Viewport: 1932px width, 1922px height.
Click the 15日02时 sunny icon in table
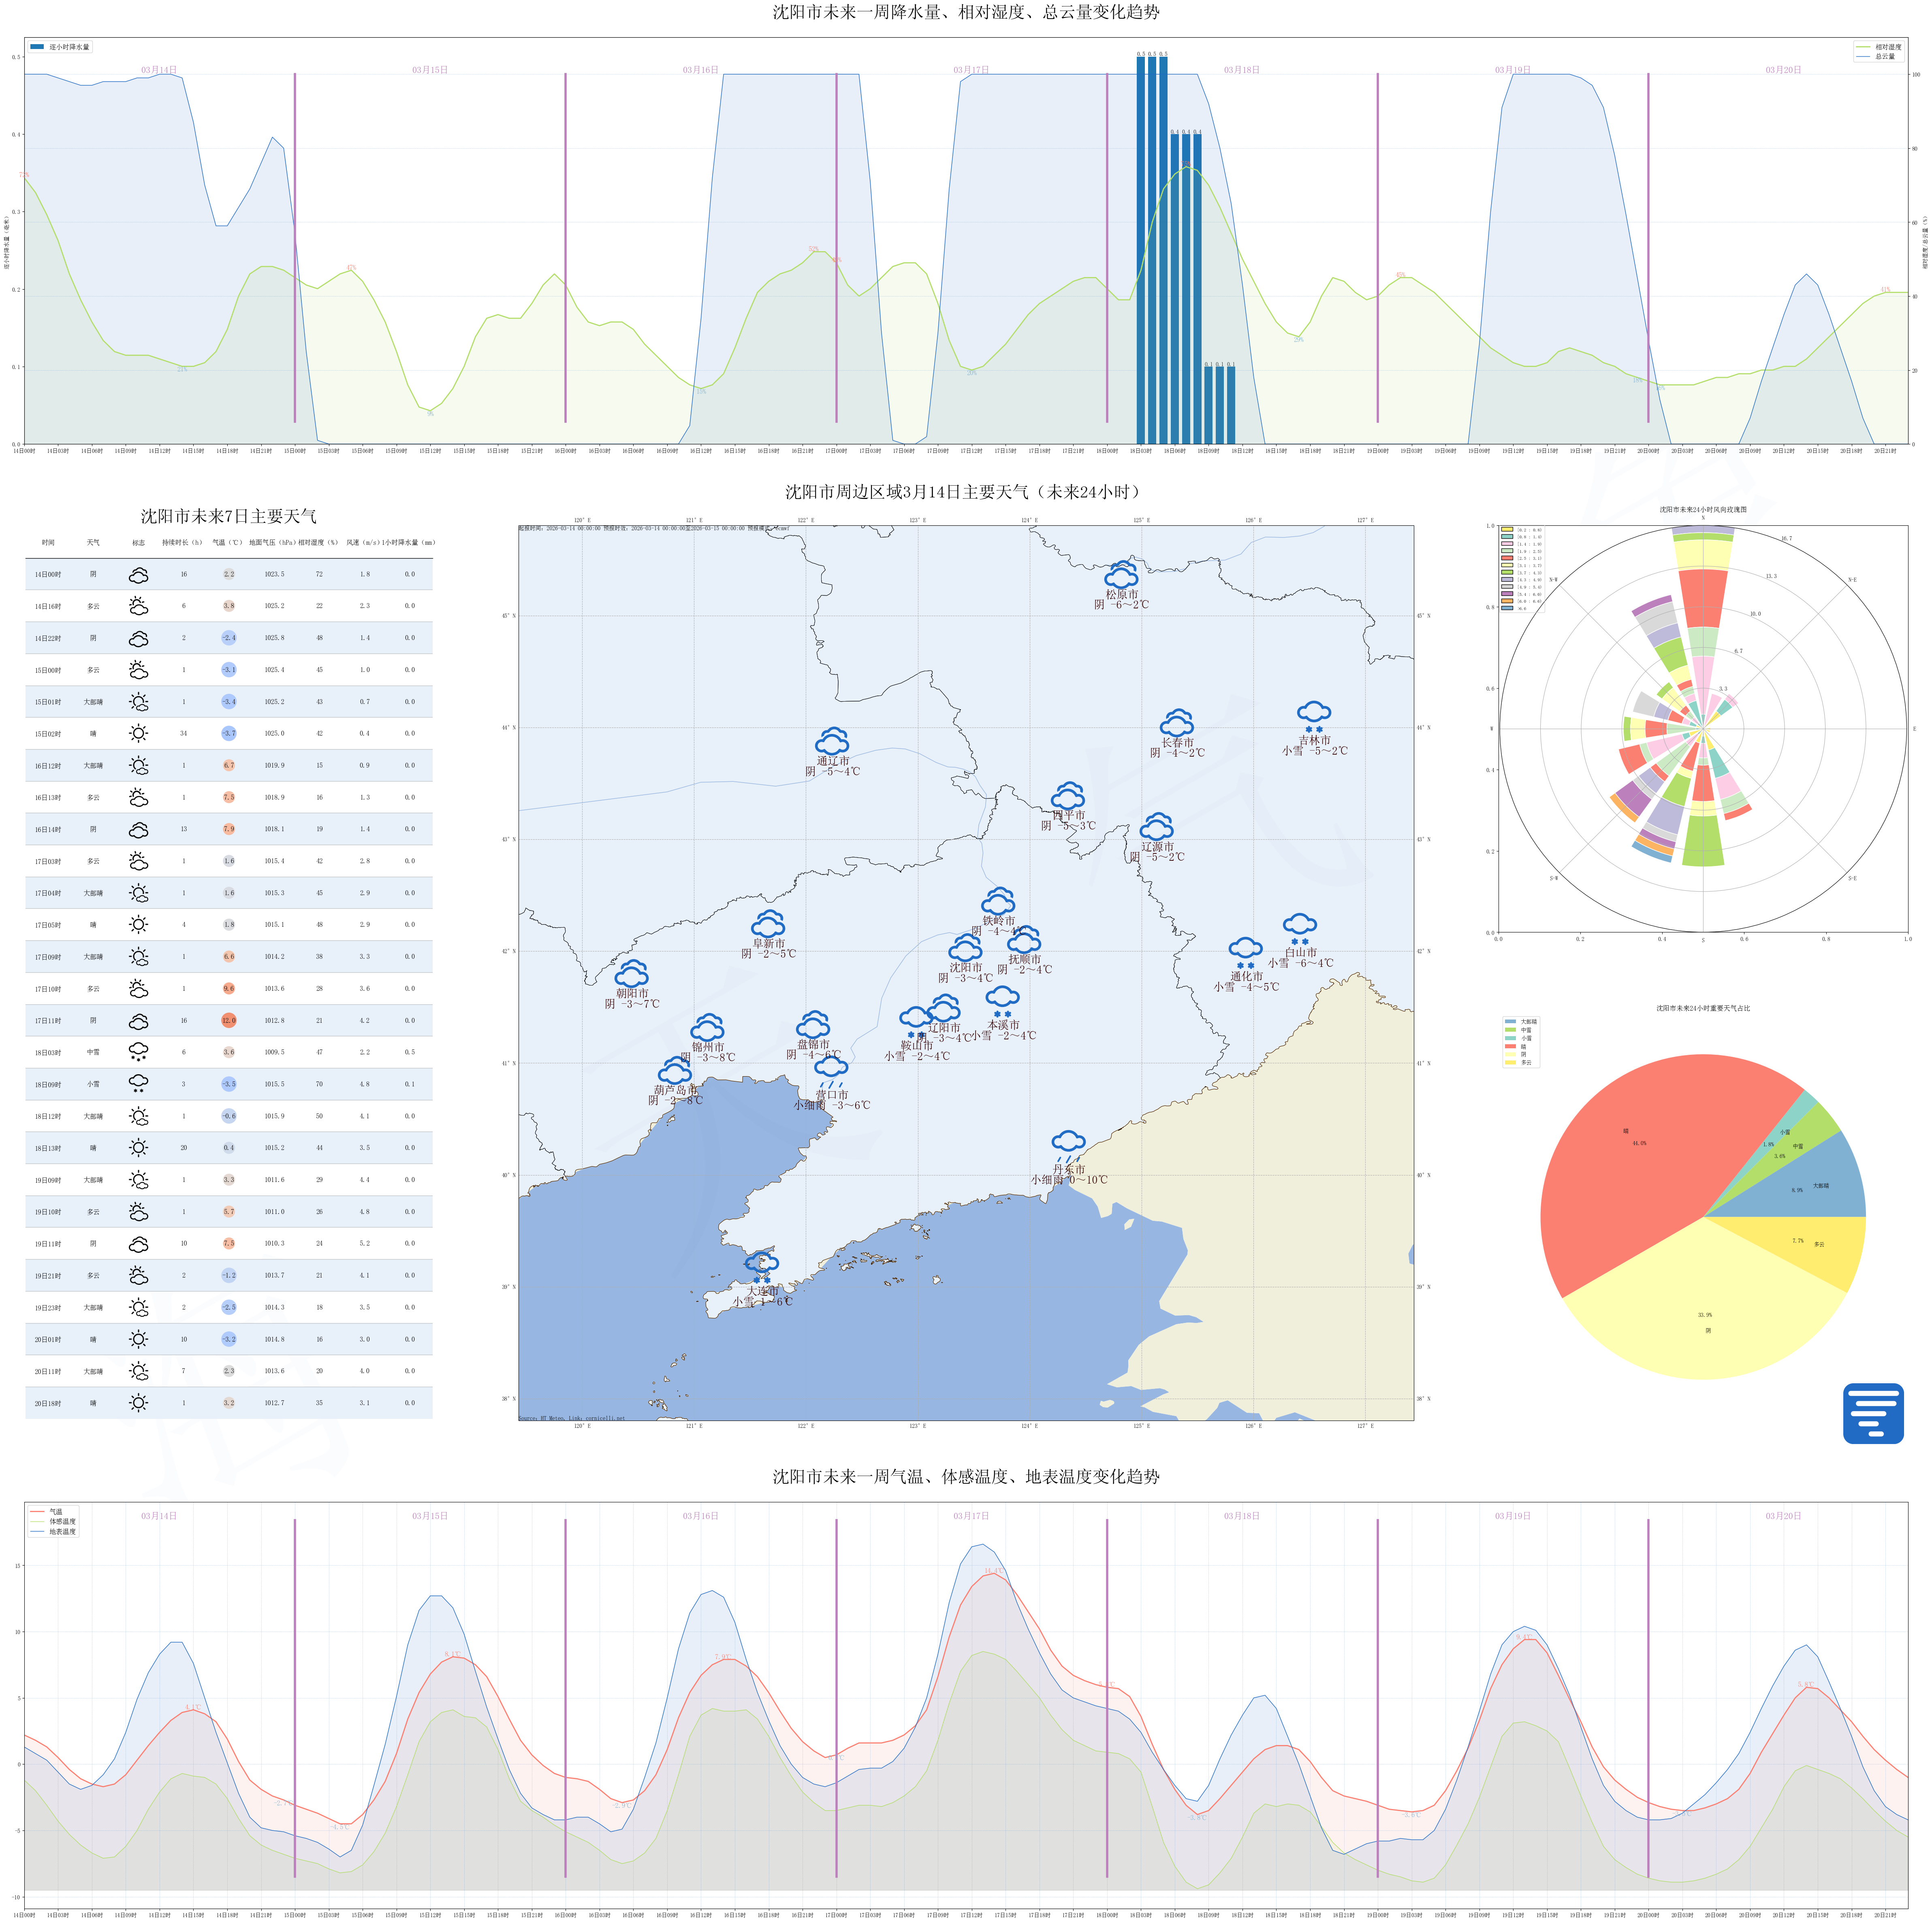coord(138,733)
